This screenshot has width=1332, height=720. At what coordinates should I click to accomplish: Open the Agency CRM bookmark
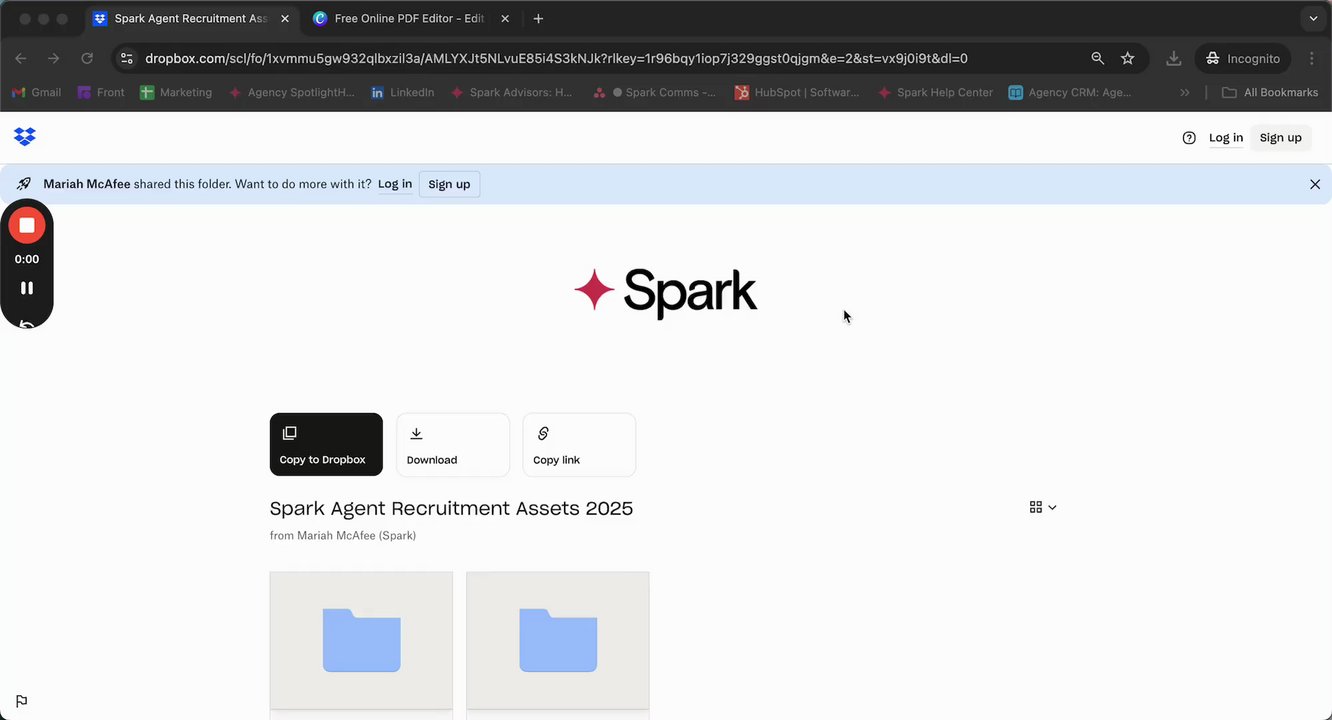click(x=1070, y=92)
